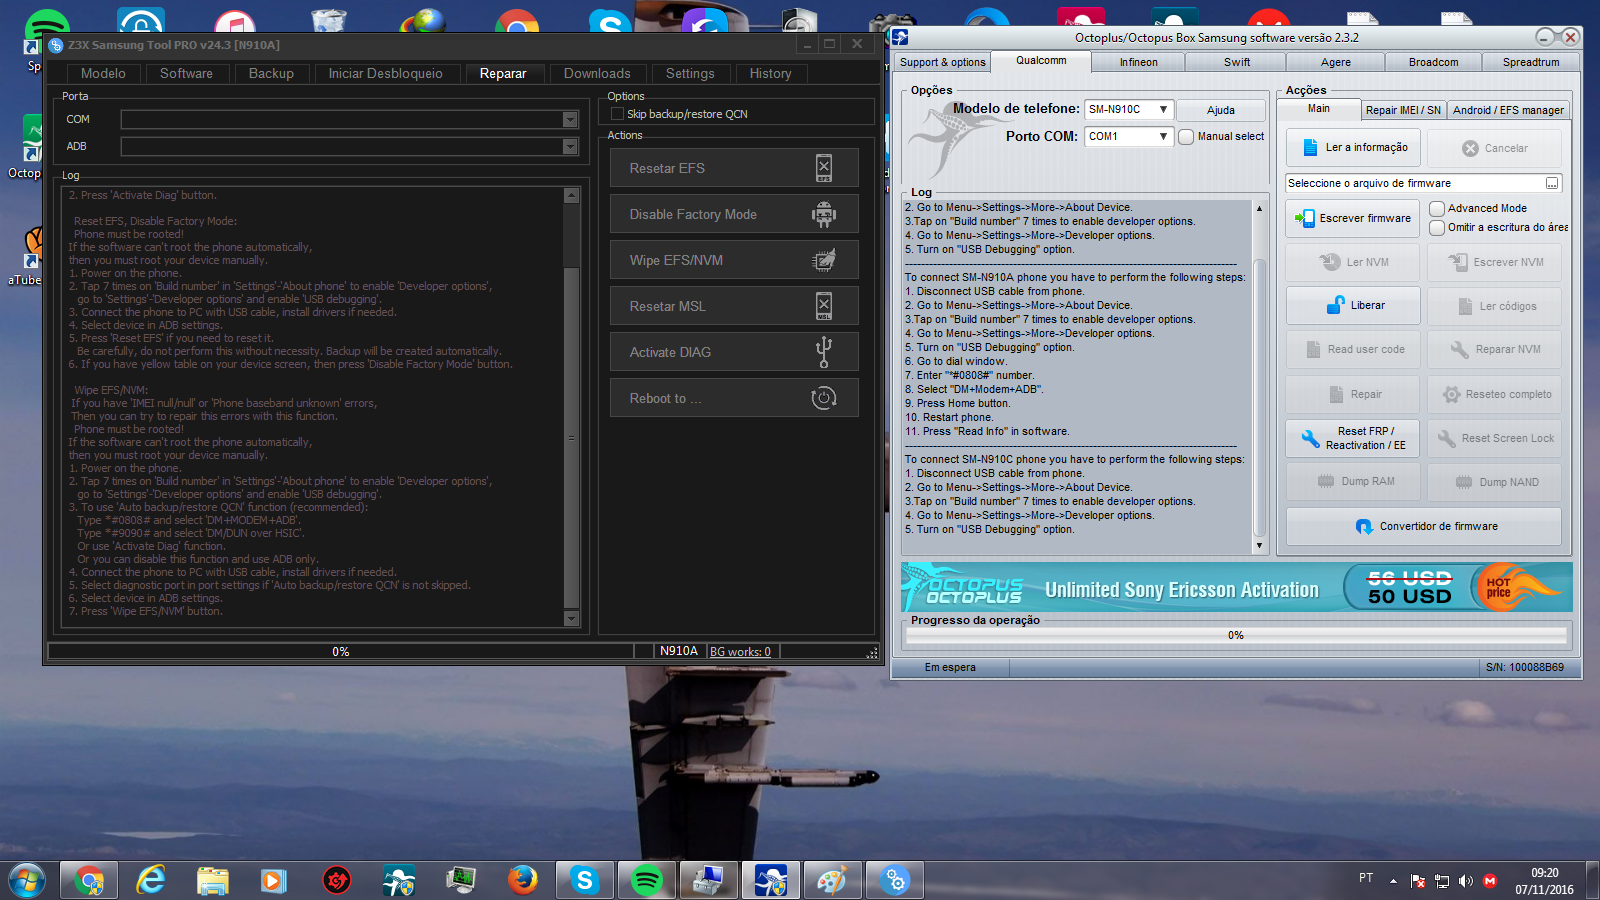Image resolution: width=1600 pixels, height=900 pixels.
Task: Click the Disable Factory Mode android icon
Action: [x=824, y=214]
